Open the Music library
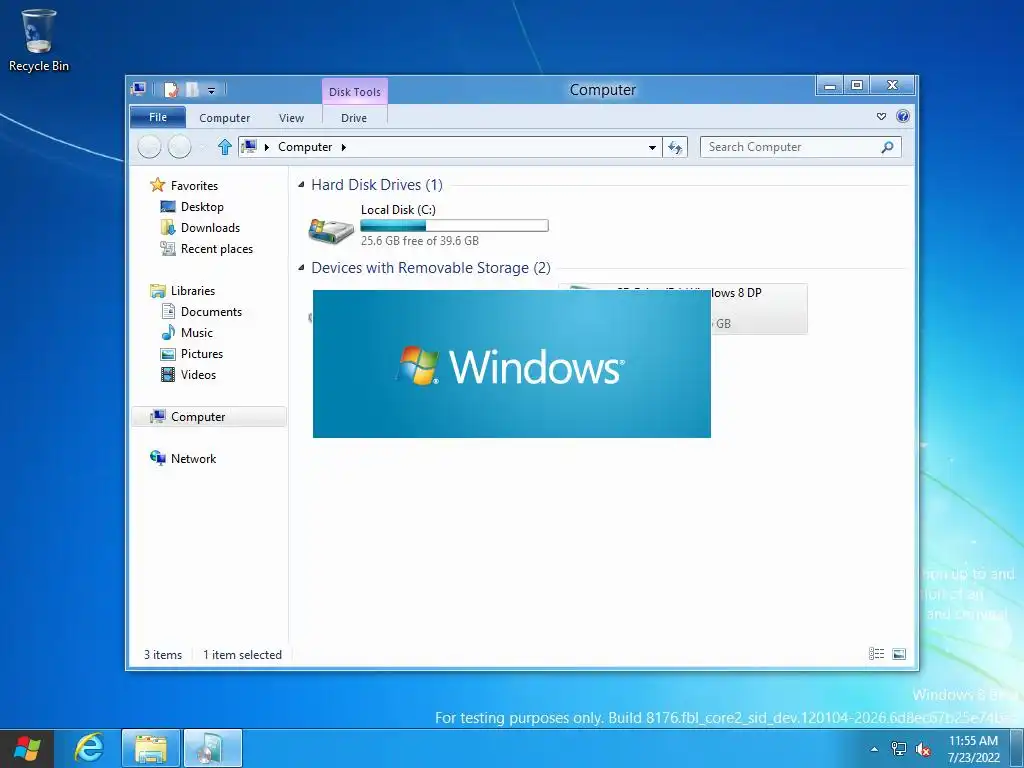 (x=197, y=332)
